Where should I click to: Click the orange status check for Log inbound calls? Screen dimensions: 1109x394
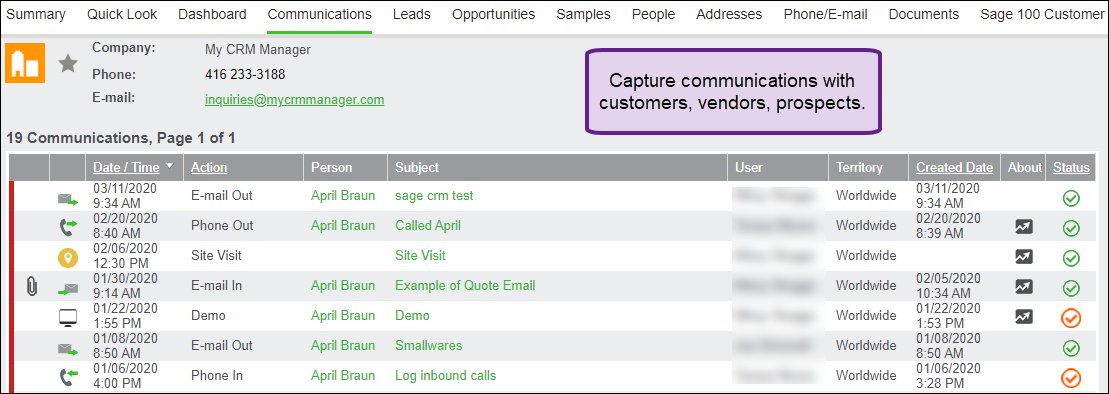pos(1071,377)
